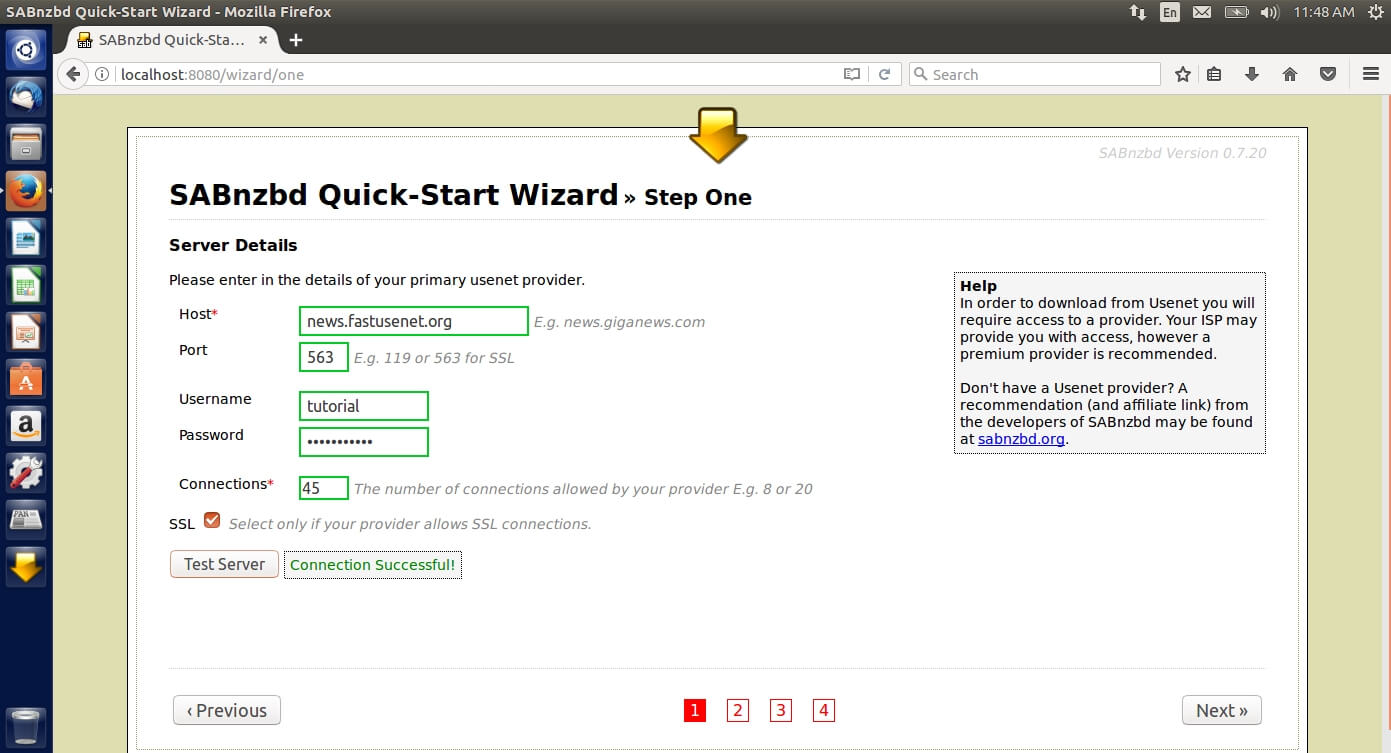Click the Test Server button

[224, 564]
